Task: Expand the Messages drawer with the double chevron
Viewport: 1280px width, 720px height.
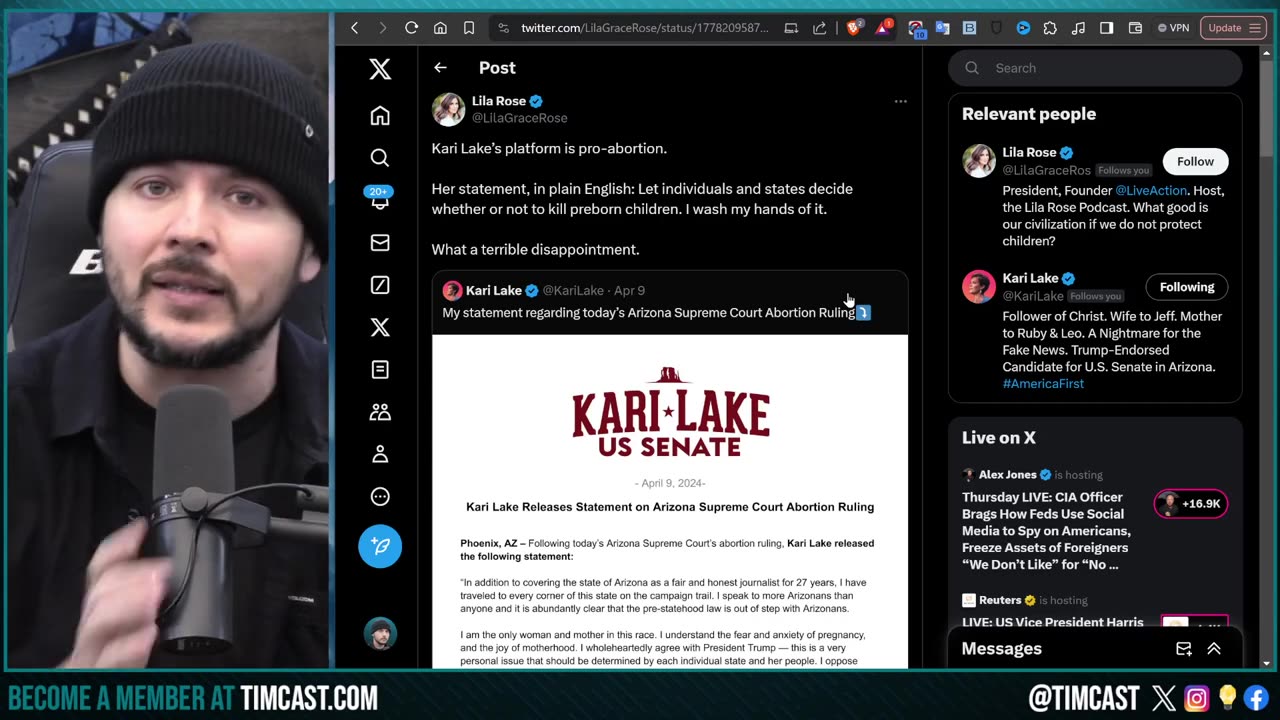Action: (1214, 649)
